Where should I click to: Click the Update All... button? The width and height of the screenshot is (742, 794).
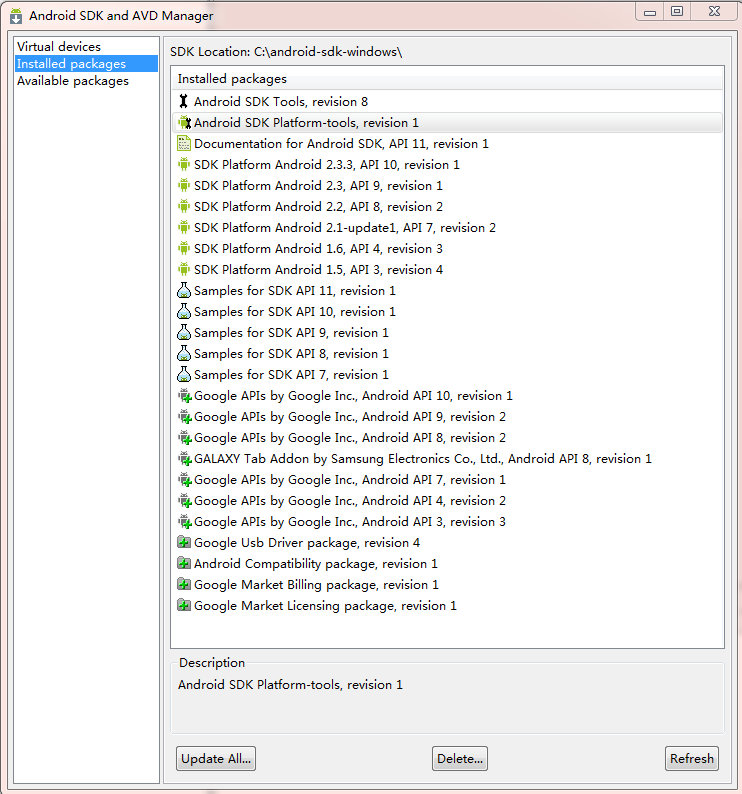216,758
